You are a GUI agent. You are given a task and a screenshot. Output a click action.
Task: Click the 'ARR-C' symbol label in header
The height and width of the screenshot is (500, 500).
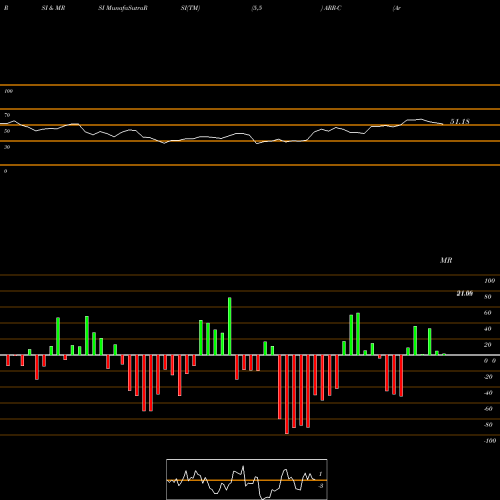(332, 8)
